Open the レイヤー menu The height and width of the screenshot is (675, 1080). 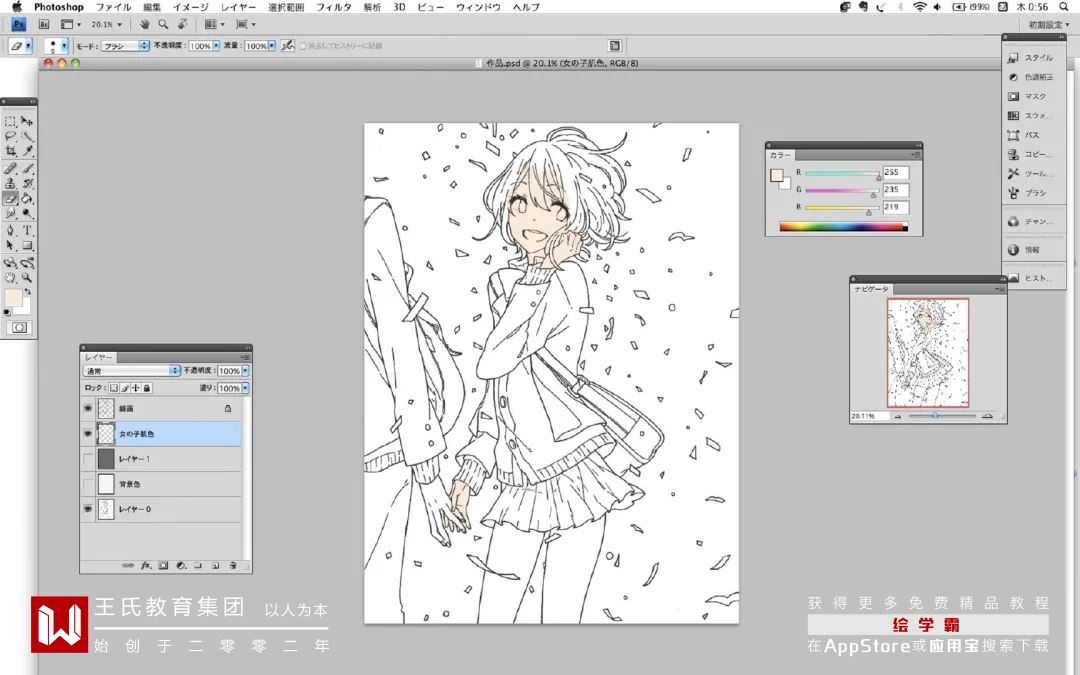click(x=238, y=7)
